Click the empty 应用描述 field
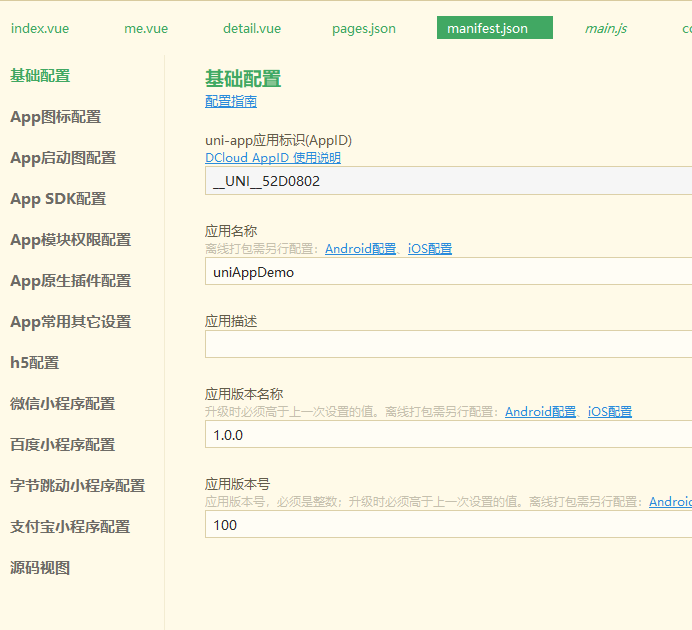This screenshot has height=630, width=692. (448, 344)
